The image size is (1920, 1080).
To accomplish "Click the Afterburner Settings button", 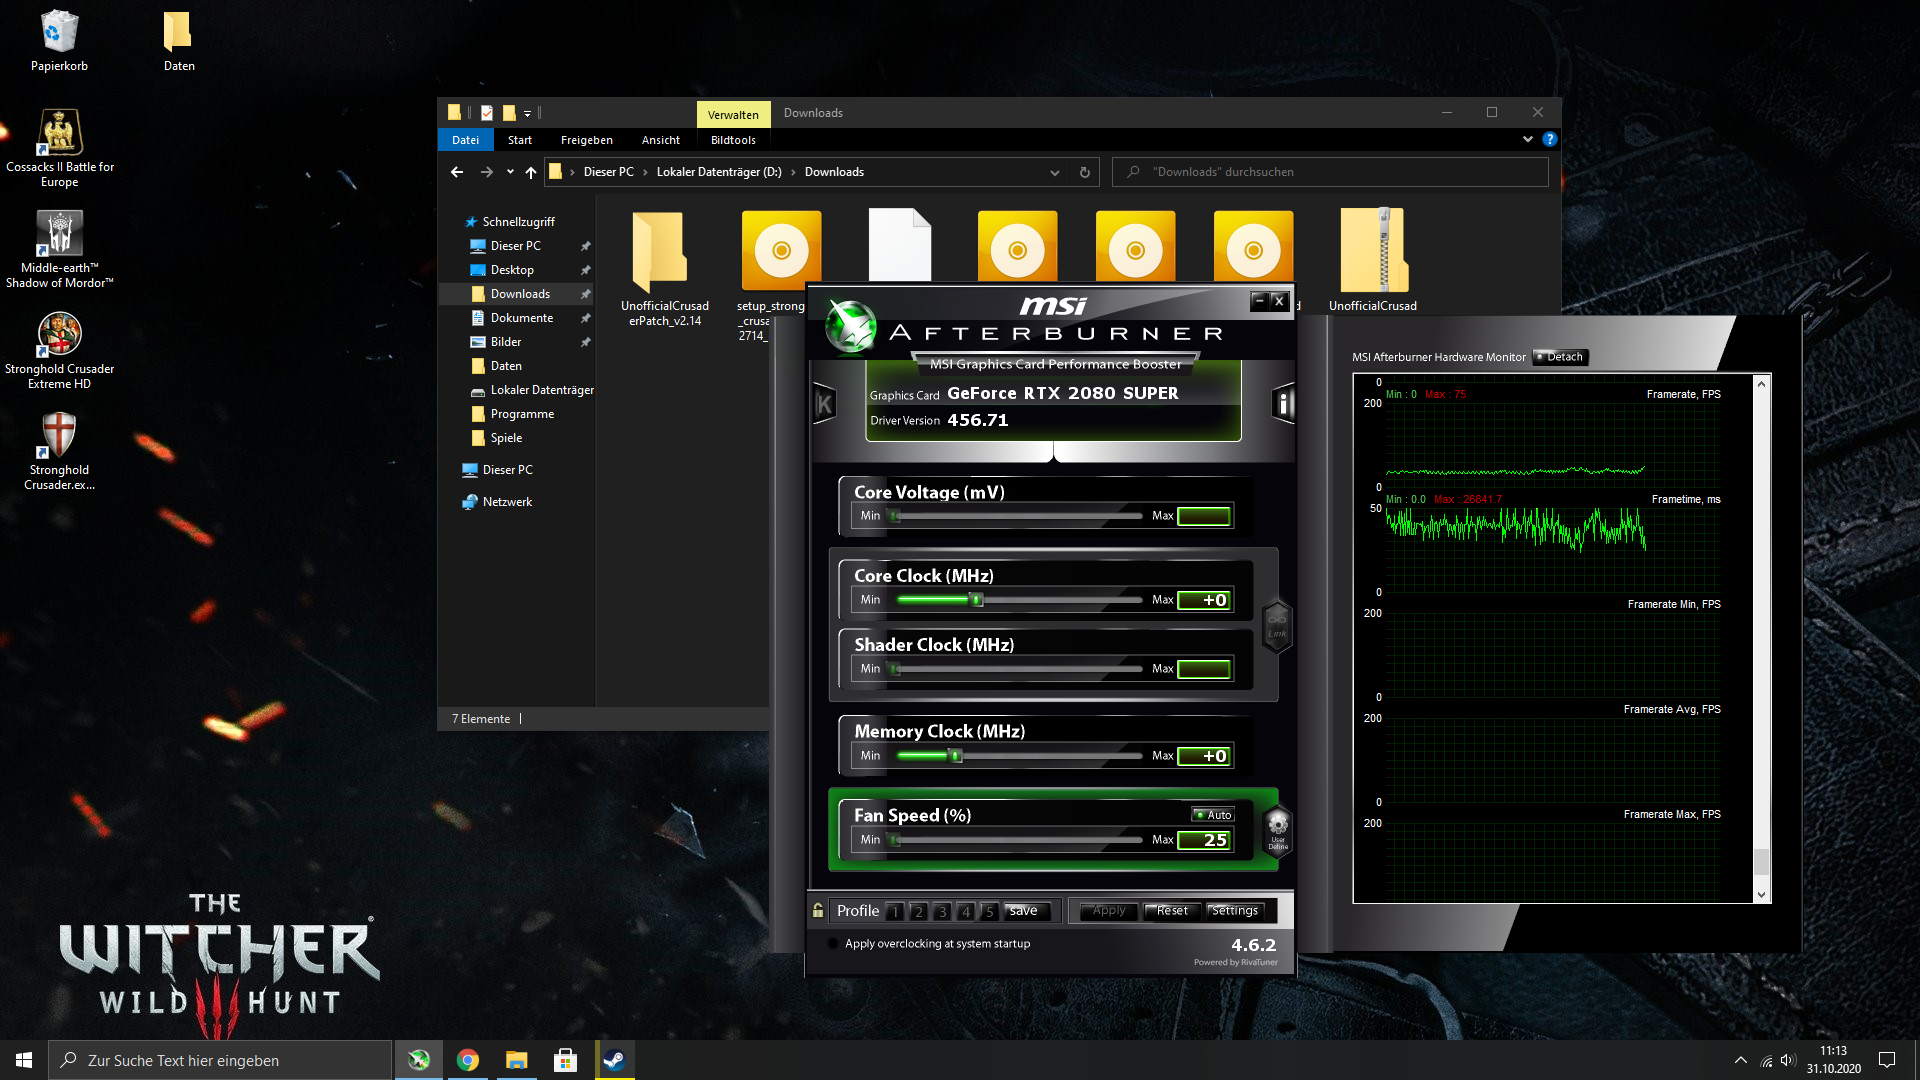I will [x=1235, y=911].
